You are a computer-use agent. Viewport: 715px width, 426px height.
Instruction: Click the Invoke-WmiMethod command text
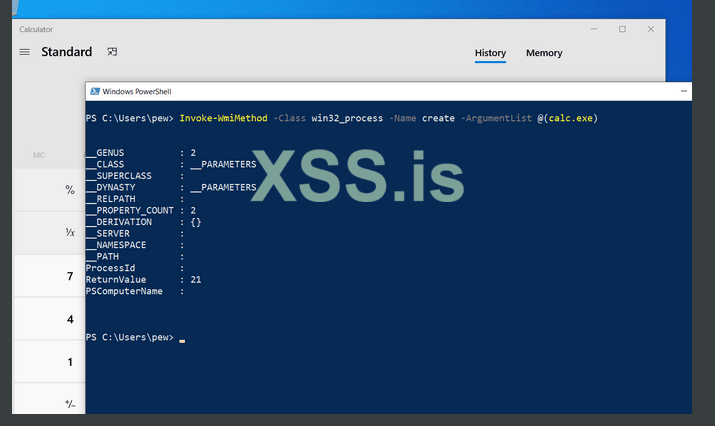[x=223, y=118]
